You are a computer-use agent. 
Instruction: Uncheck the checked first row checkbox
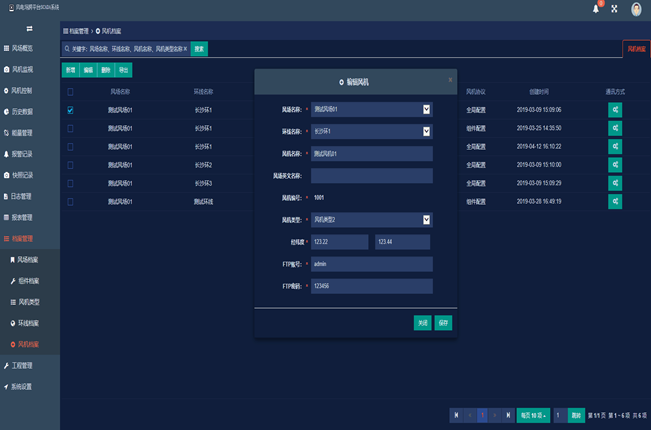coord(70,110)
